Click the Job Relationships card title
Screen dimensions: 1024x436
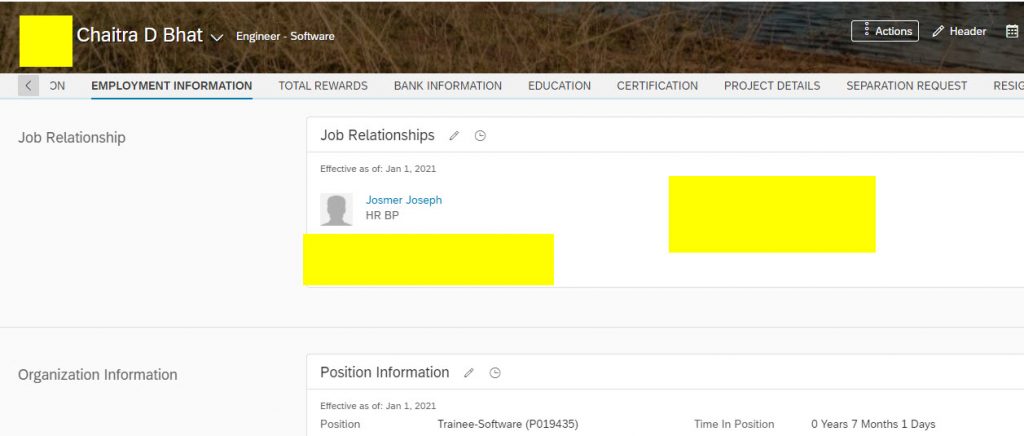click(x=377, y=135)
